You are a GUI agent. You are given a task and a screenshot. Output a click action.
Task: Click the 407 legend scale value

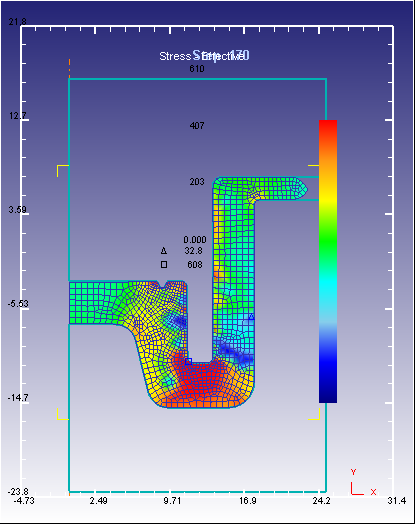197,126
